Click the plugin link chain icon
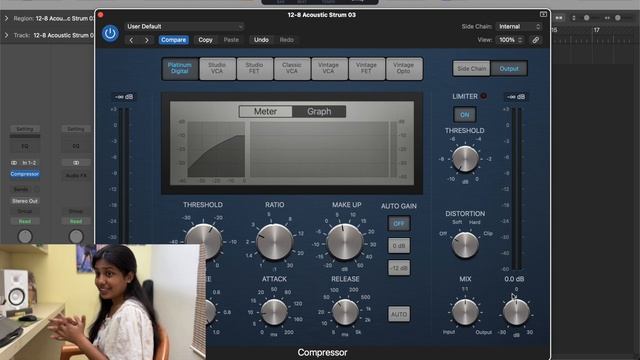Viewport: 640px width, 360px height. [x=536, y=40]
